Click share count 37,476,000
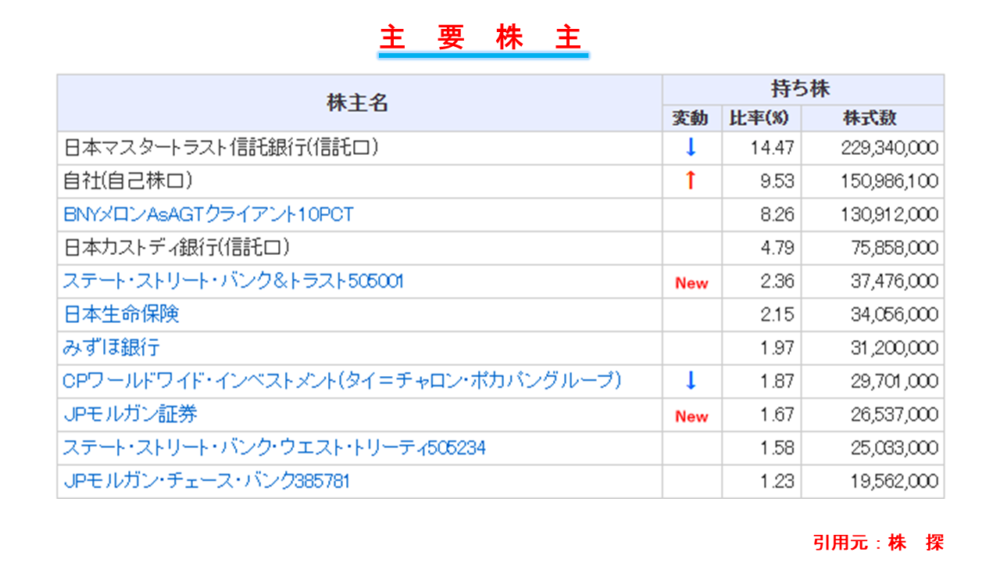This screenshot has height=563, width=1000. click(x=895, y=281)
